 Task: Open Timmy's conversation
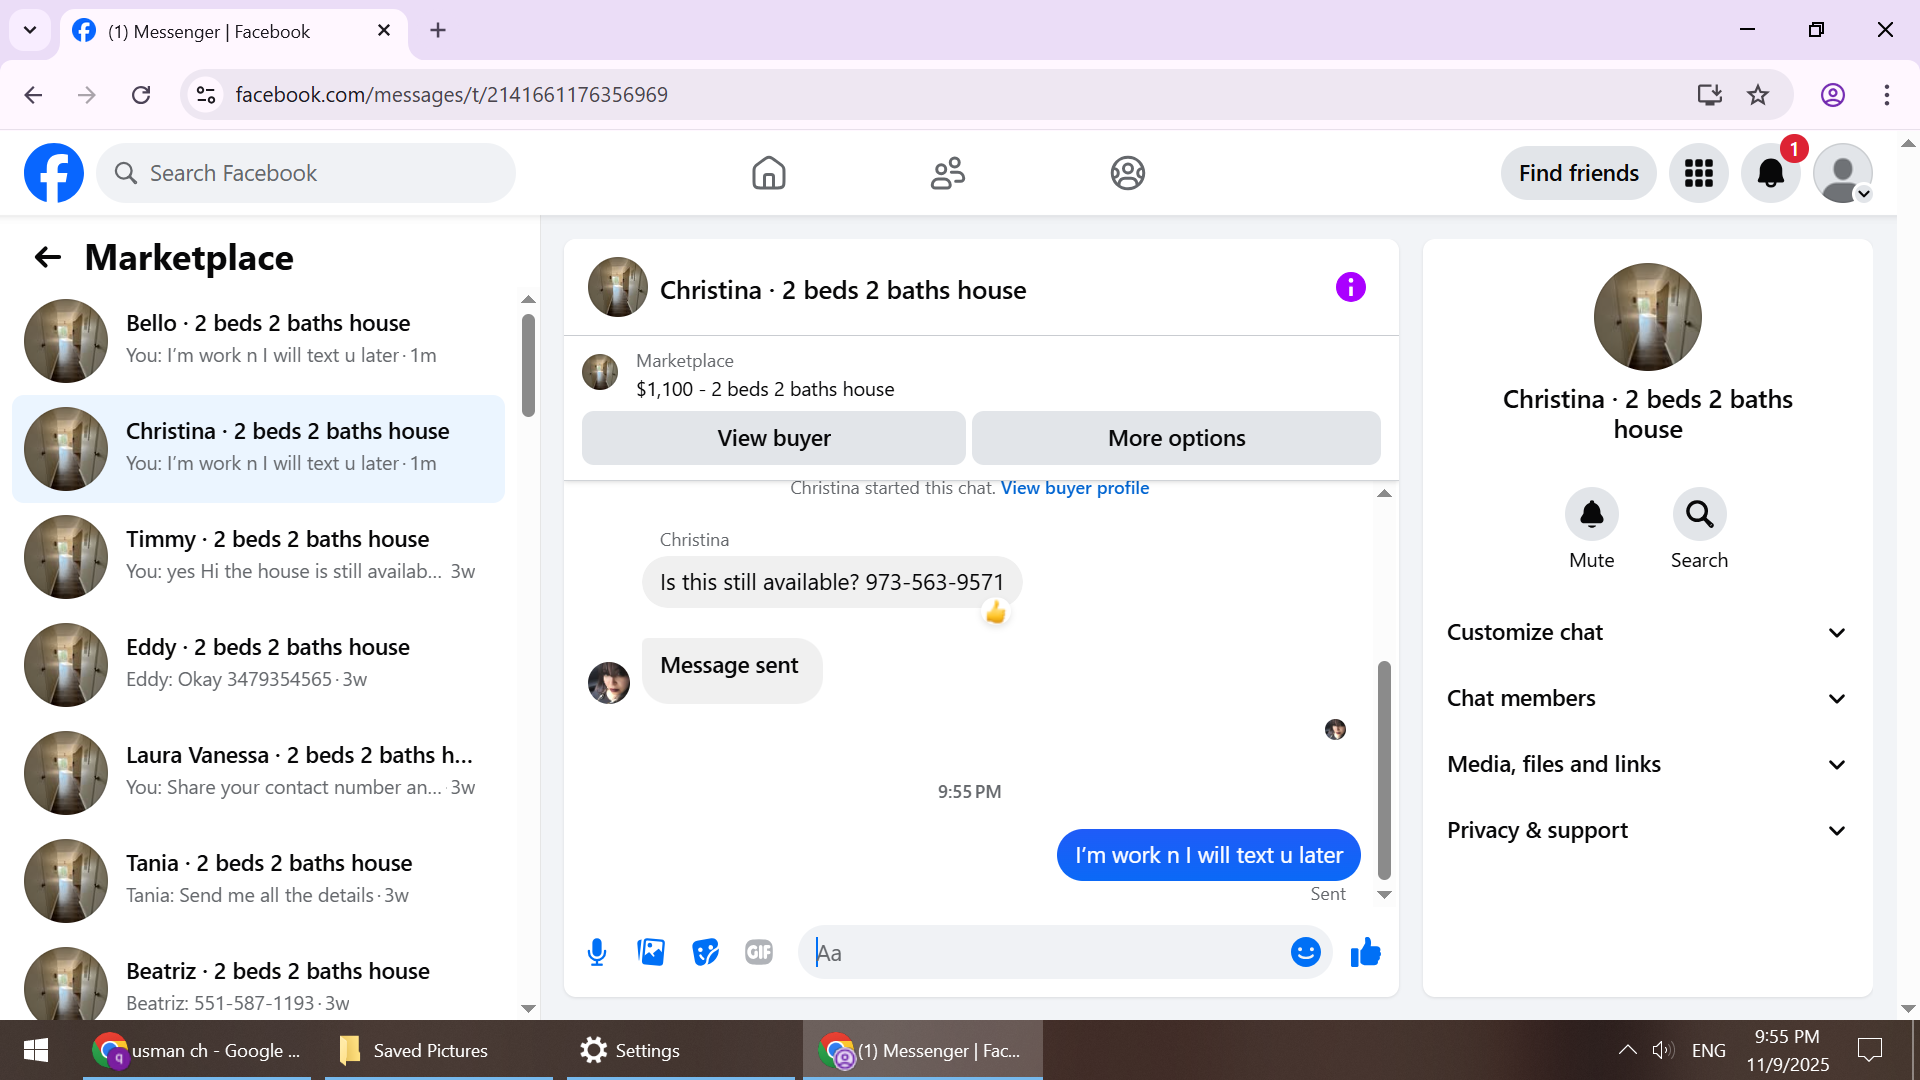point(258,557)
